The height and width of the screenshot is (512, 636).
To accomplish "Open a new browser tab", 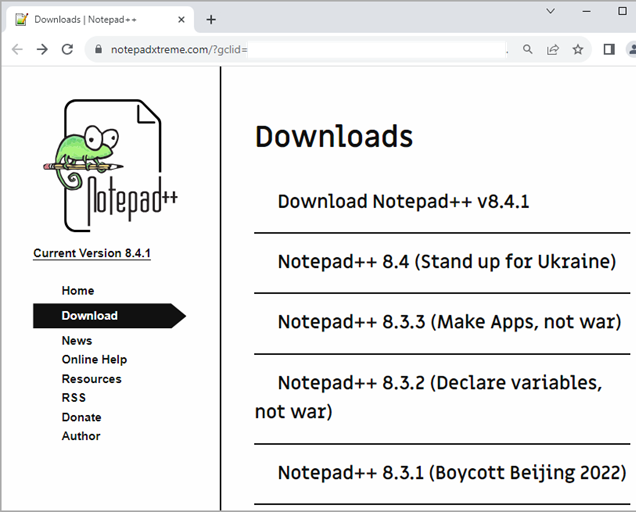I will point(211,19).
